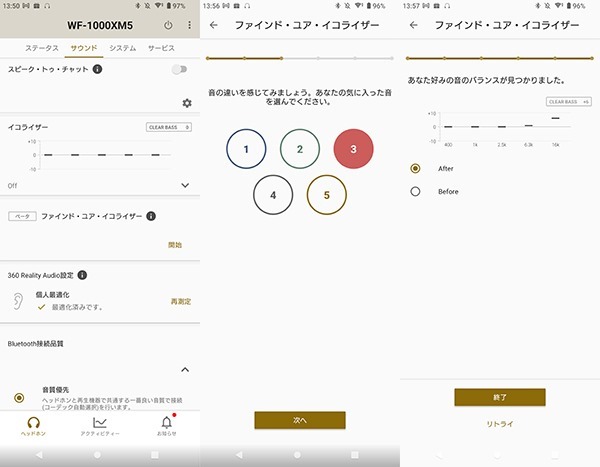The image size is (600, 467).
Task: Tap the power icon beside WF-1000XM5
Action: pos(168,25)
